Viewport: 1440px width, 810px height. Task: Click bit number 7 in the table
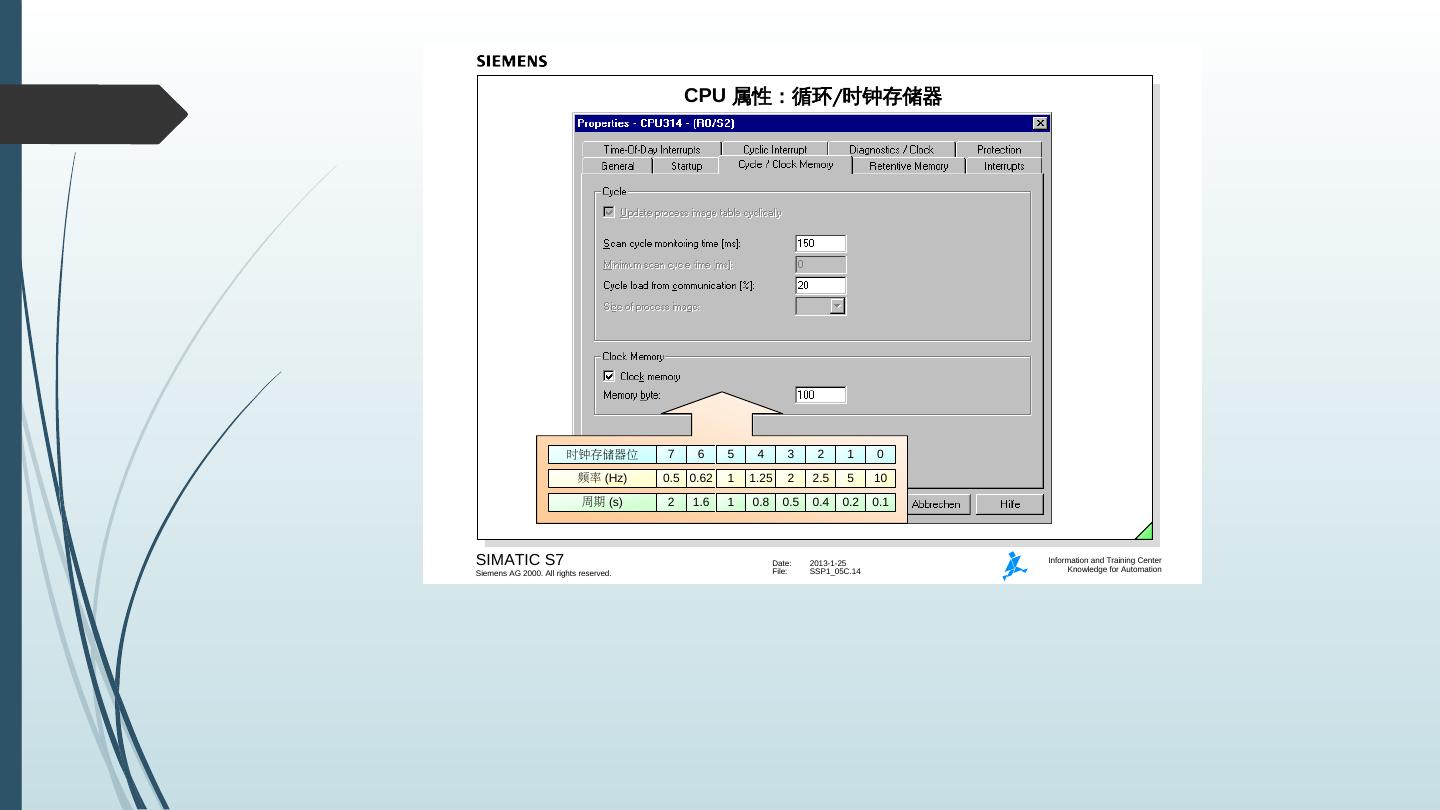671,454
